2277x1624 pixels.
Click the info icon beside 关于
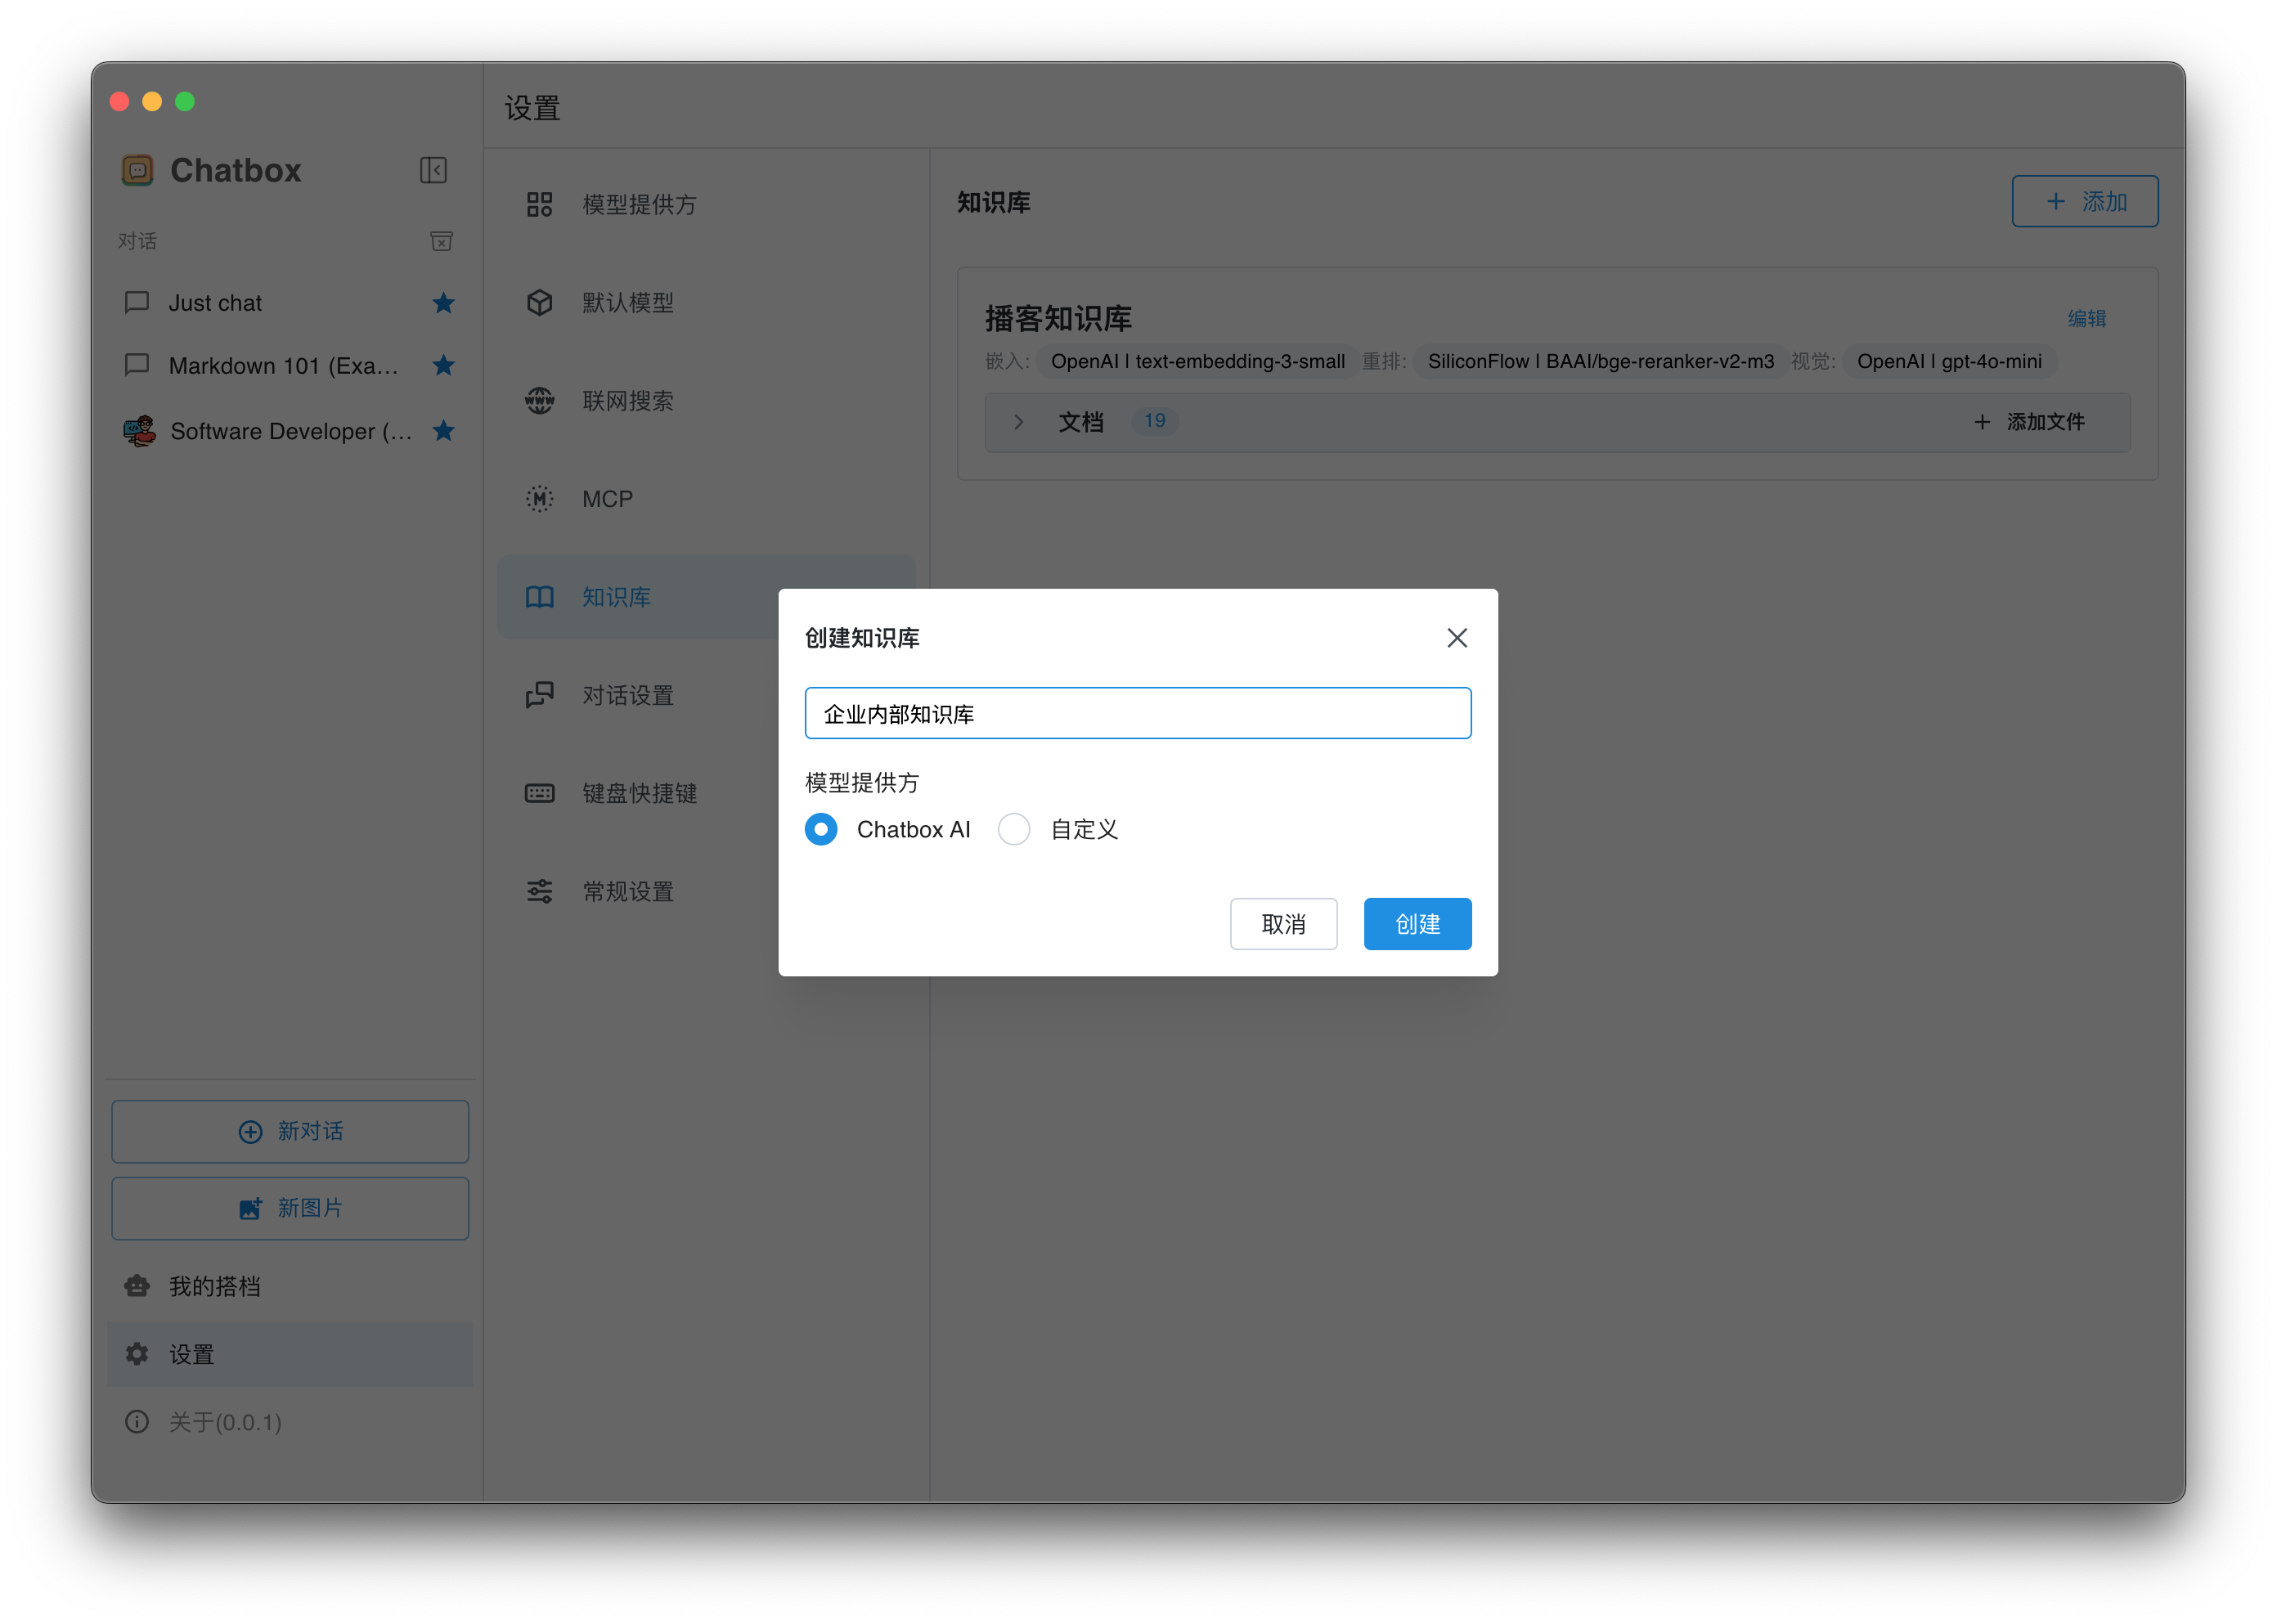137,1422
